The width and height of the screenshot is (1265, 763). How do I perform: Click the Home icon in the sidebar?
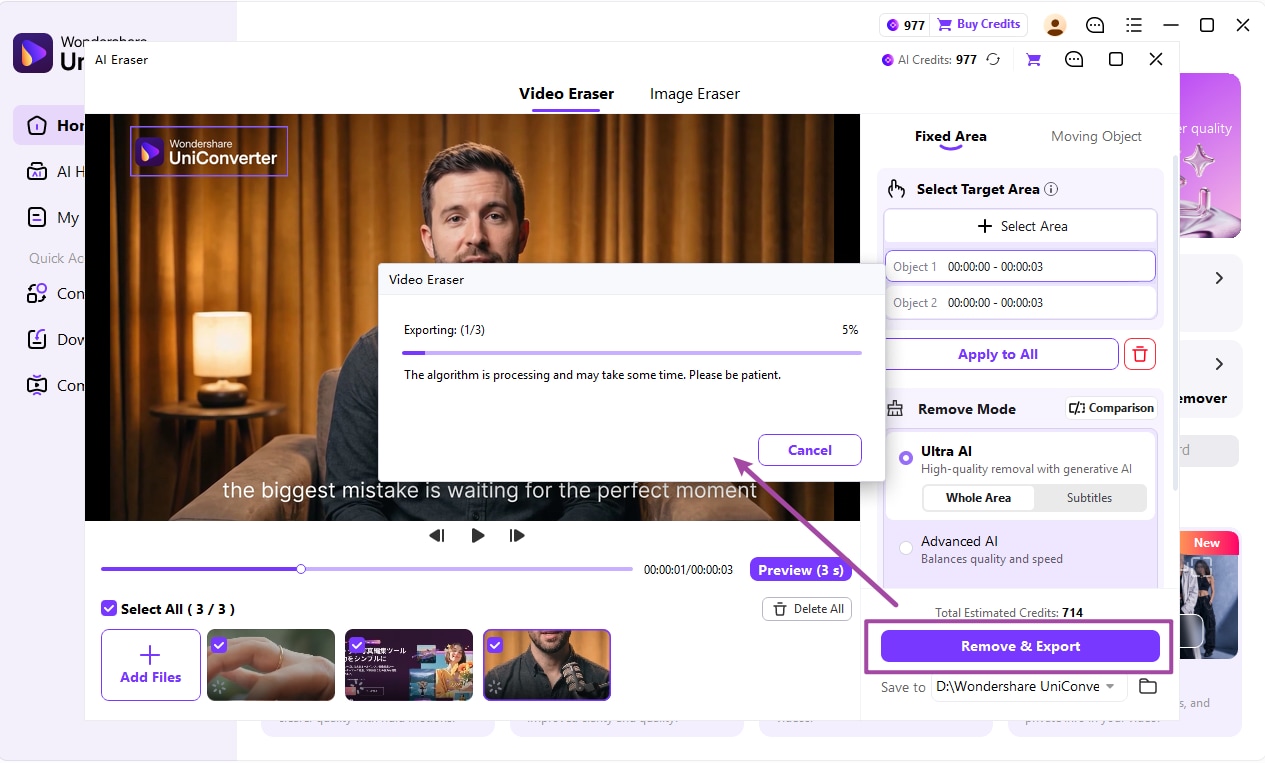click(37, 125)
